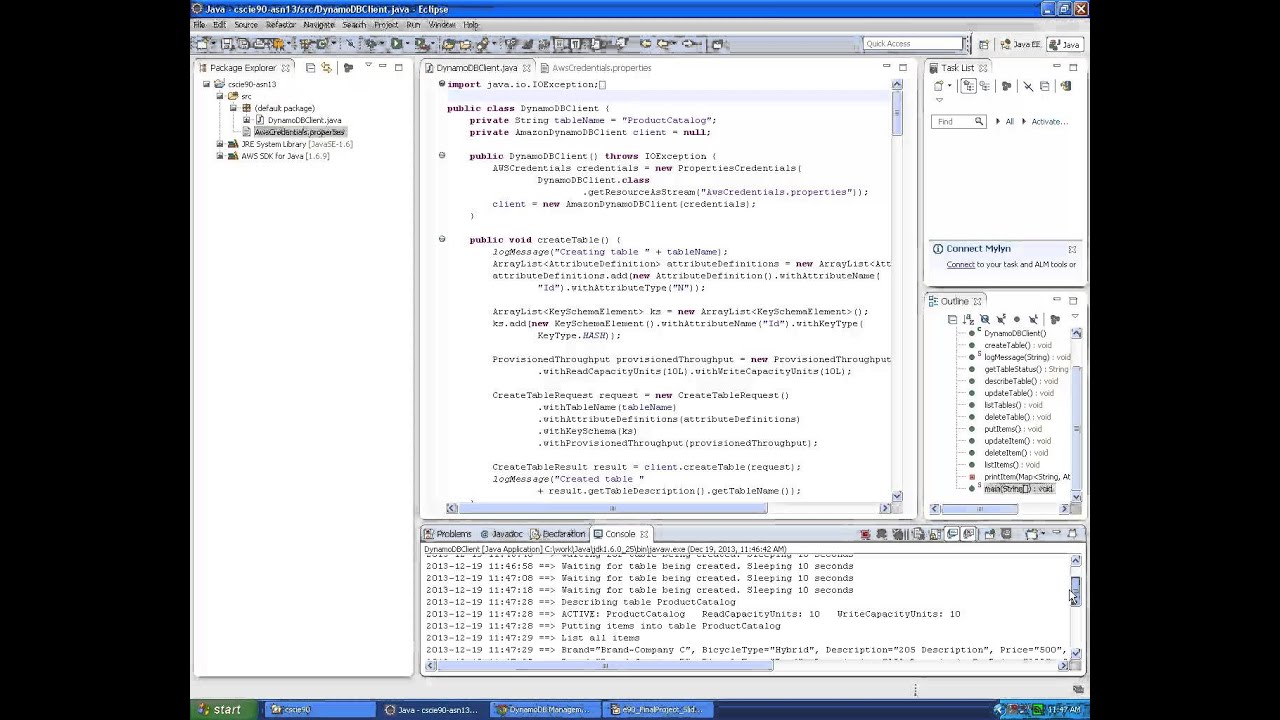Click the New Task icon in Task List
The height and width of the screenshot is (720, 1280).
tap(938, 86)
